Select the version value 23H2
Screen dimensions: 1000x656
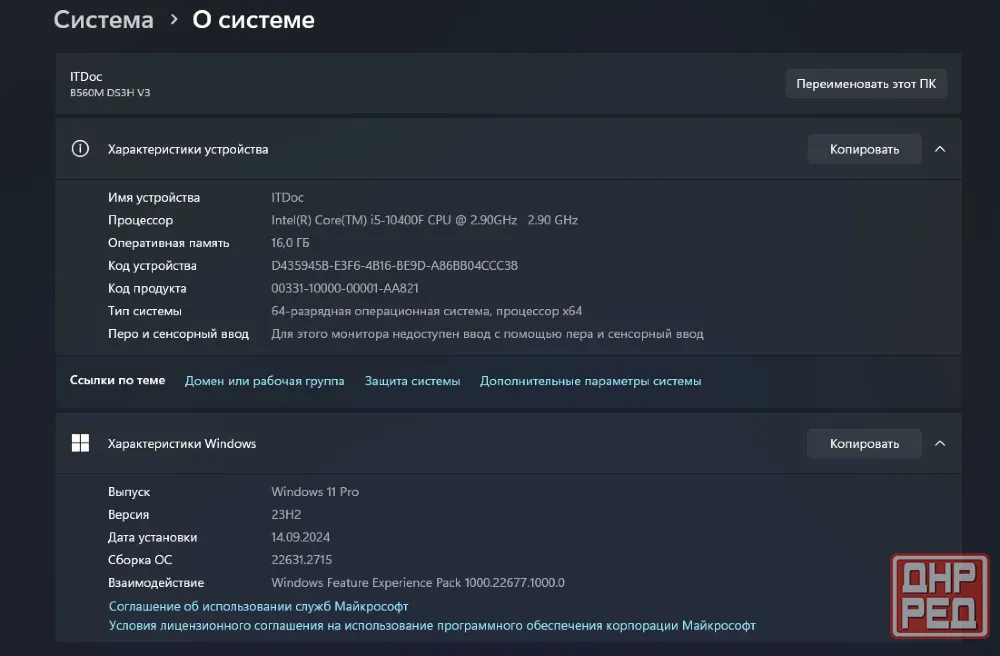[286, 514]
